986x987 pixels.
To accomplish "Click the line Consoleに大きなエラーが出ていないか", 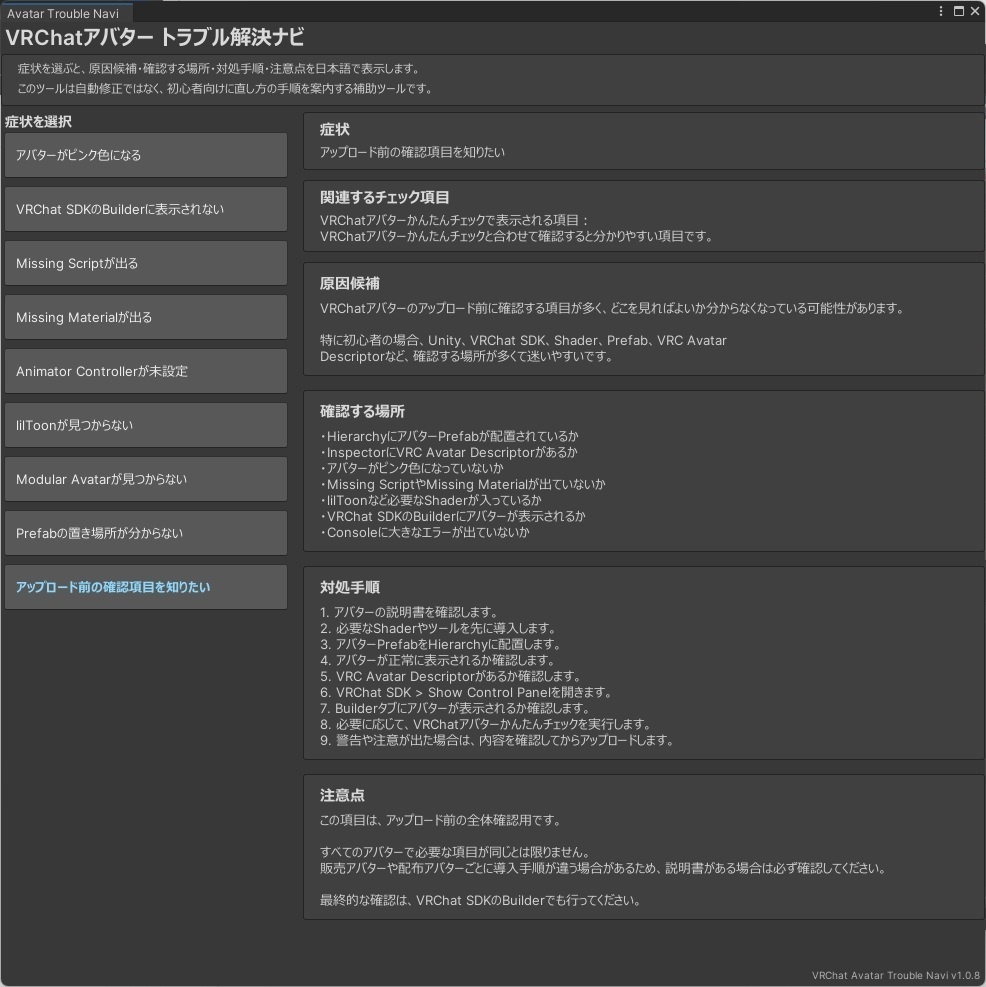I will coord(425,533).
